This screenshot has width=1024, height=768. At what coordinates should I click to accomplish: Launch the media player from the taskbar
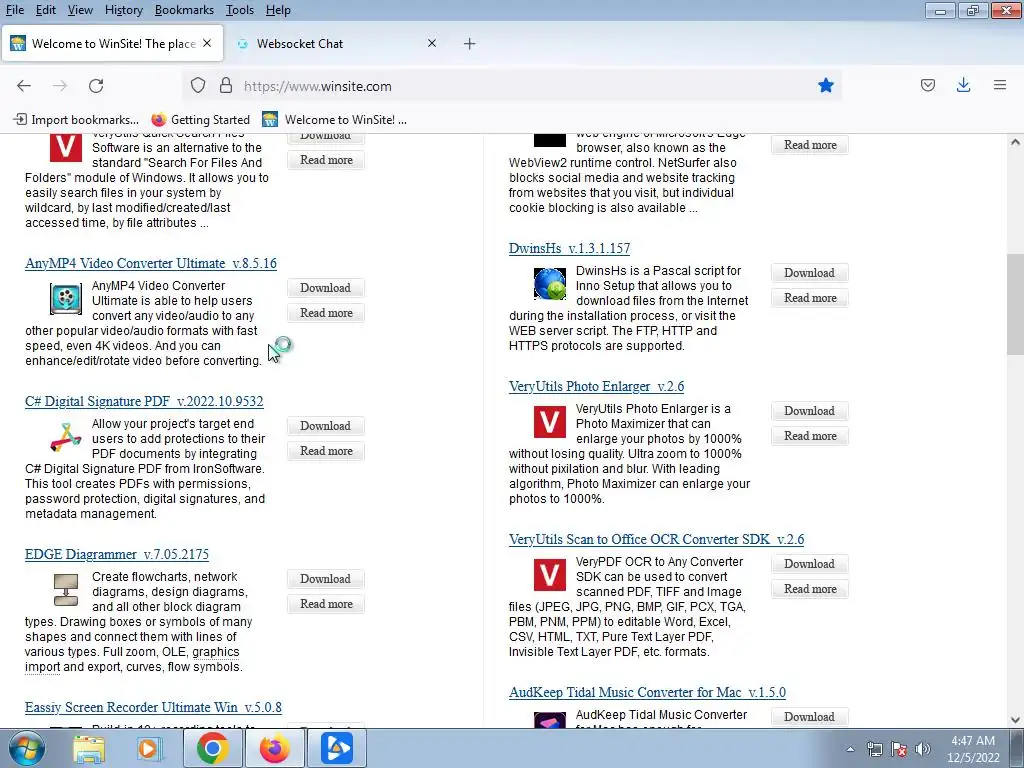(x=149, y=748)
